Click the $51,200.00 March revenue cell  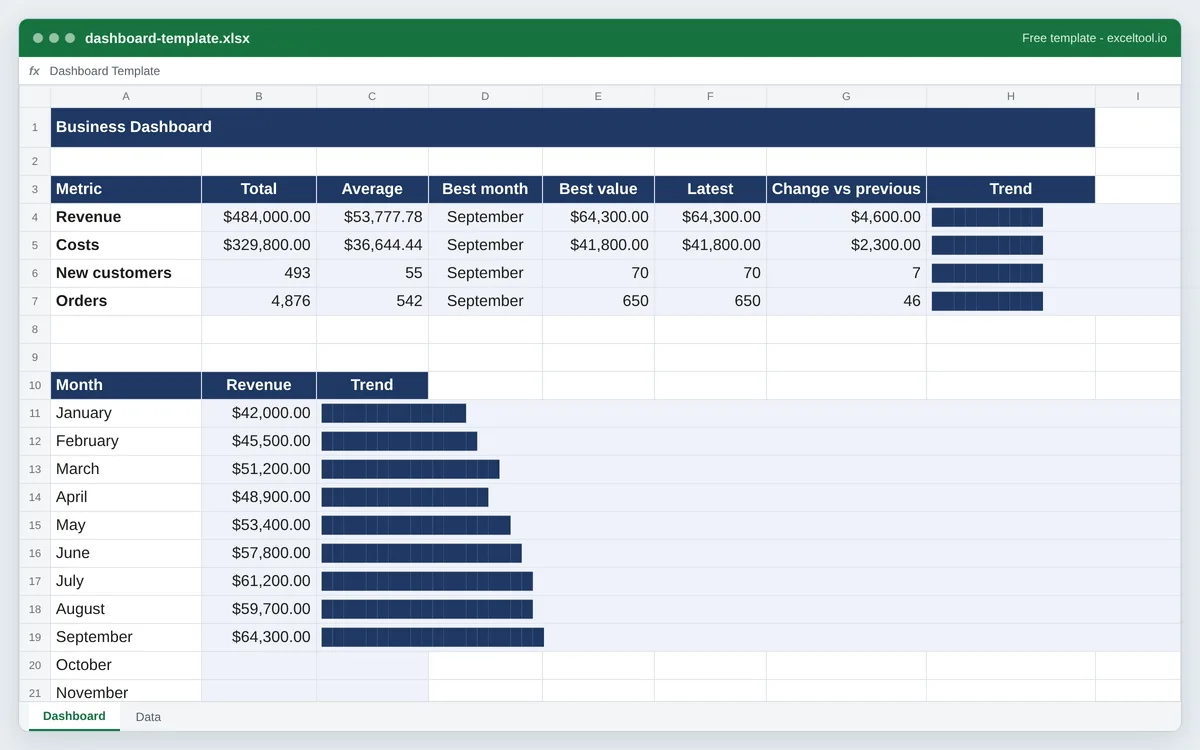(259, 469)
